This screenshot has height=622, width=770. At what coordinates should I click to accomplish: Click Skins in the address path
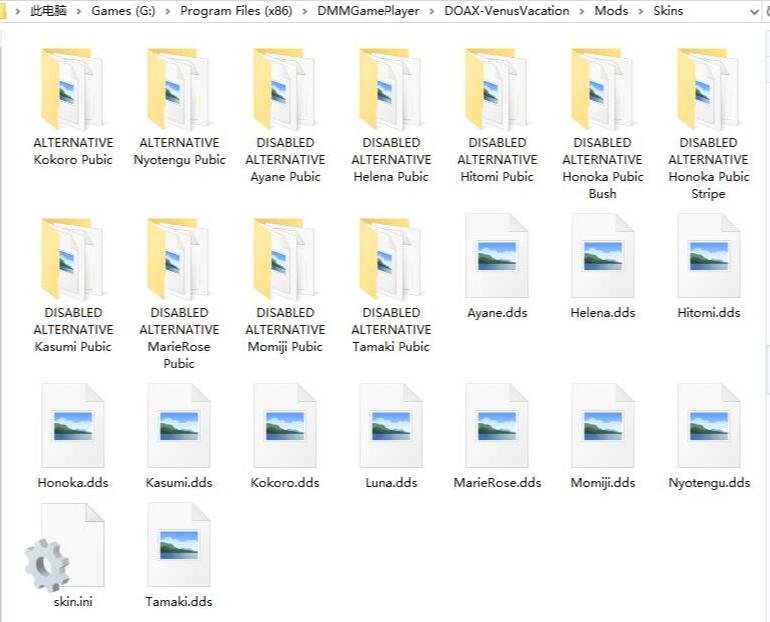pyautogui.click(x=668, y=11)
